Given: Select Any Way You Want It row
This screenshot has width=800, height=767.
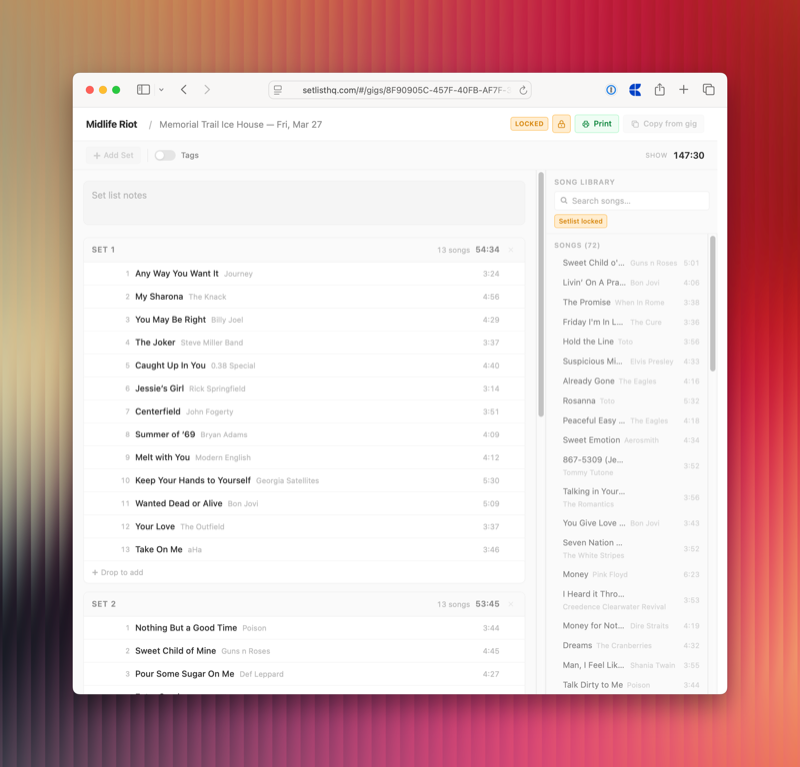Looking at the screenshot, I should pos(304,274).
